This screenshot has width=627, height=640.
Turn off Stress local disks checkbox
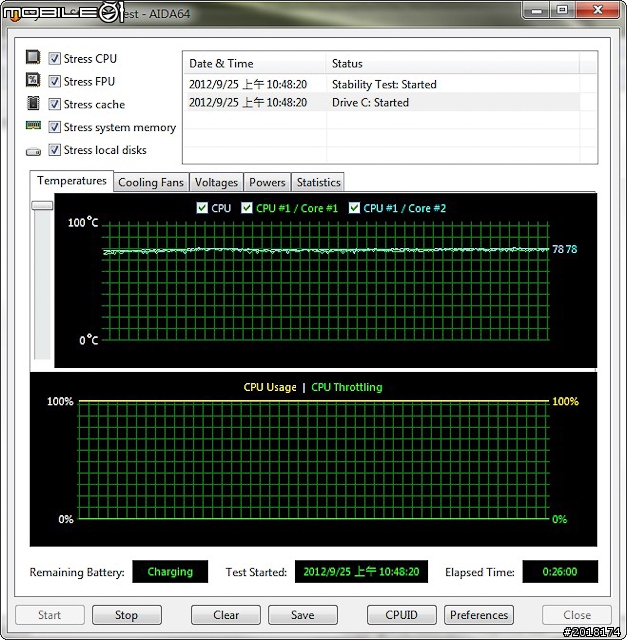click(x=54, y=150)
